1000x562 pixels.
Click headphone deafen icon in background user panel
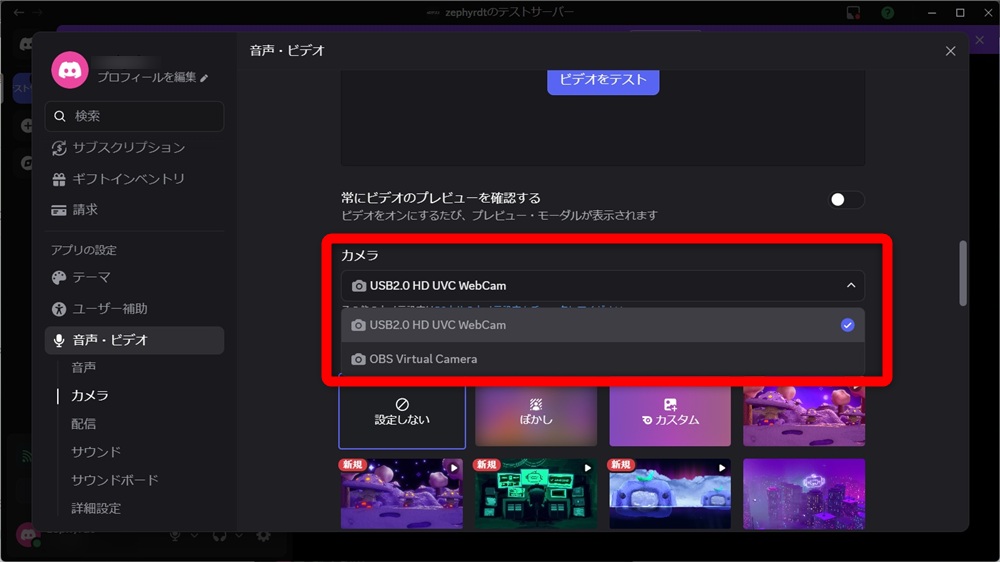tap(219, 535)
